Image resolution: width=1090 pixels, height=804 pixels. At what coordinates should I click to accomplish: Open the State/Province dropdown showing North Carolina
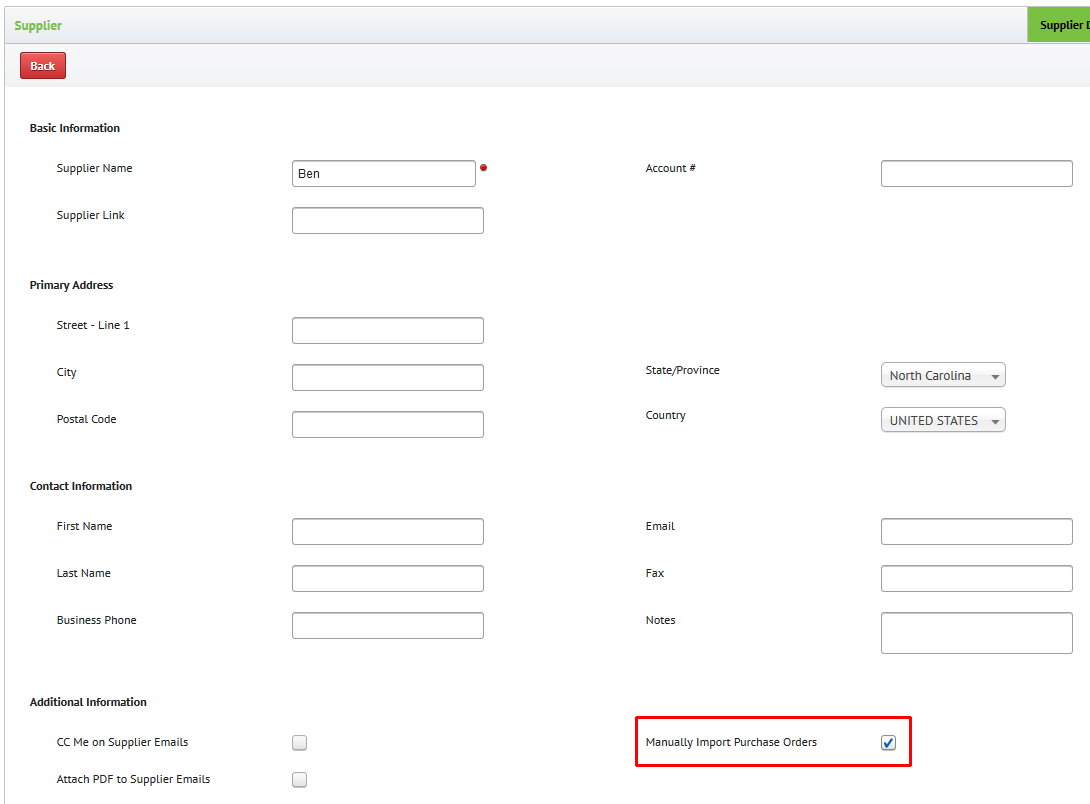tap(943, 375)
